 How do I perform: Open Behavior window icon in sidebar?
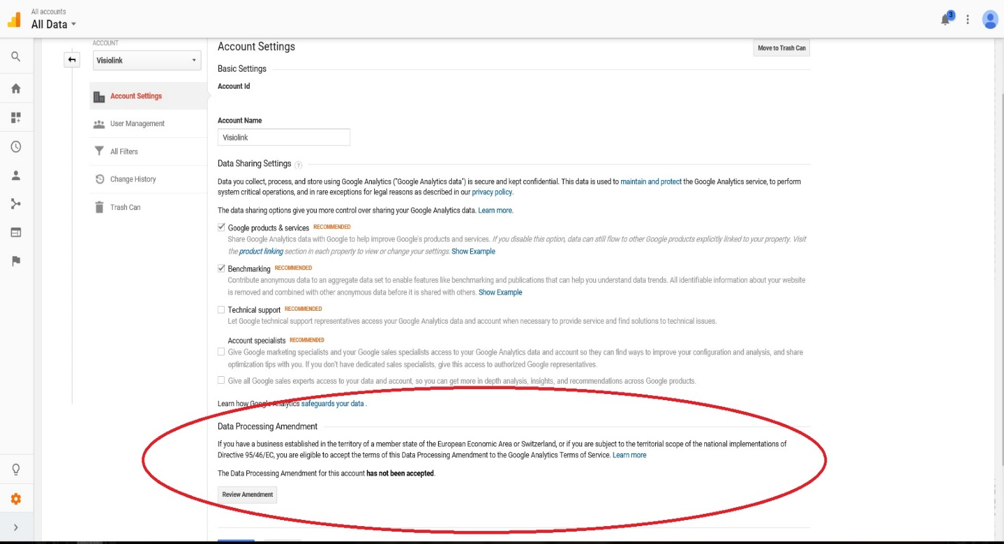[x=15, y=232]
